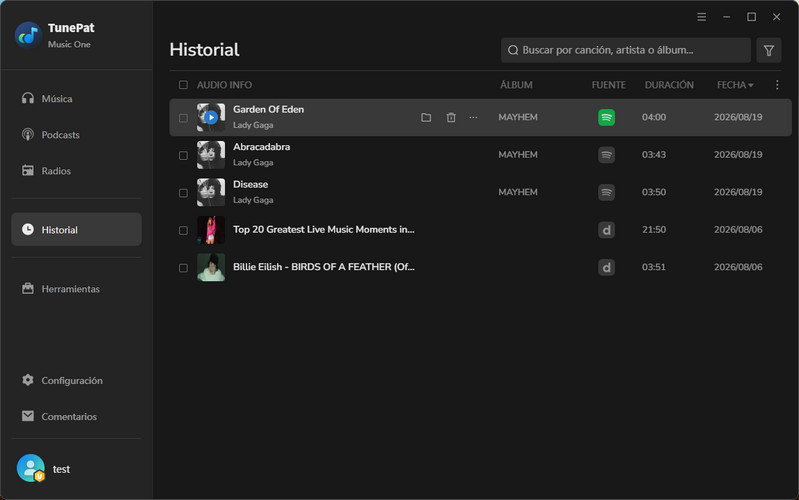
Task: Click the search magnifier icon
Action: click(x=513, y=50)
